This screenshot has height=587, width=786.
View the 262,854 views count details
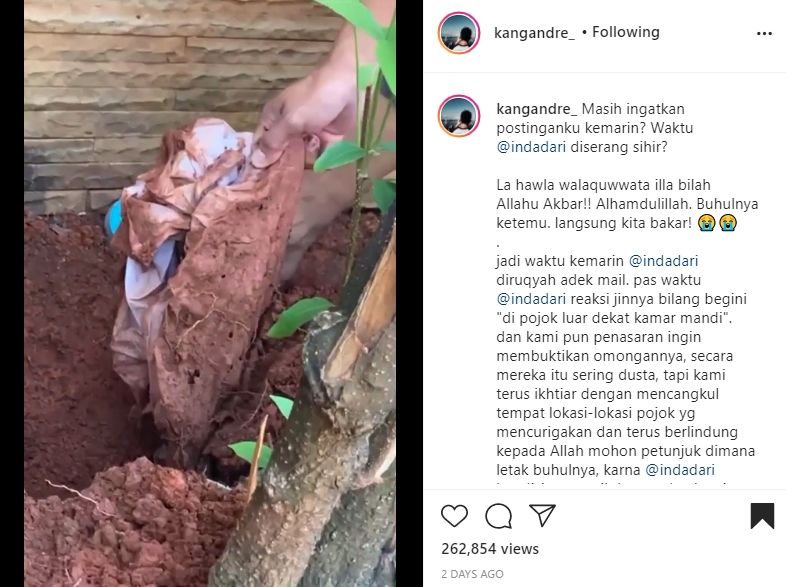coord(490,549)
